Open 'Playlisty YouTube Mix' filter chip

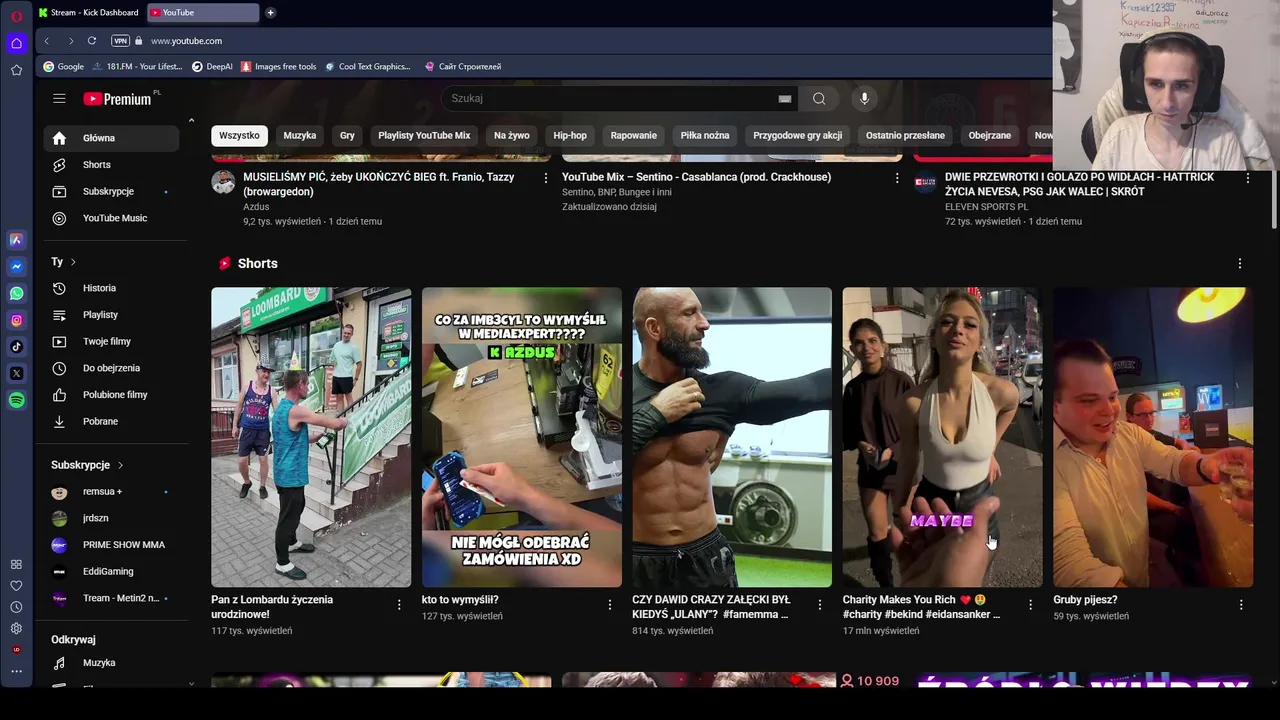(424, 135)
